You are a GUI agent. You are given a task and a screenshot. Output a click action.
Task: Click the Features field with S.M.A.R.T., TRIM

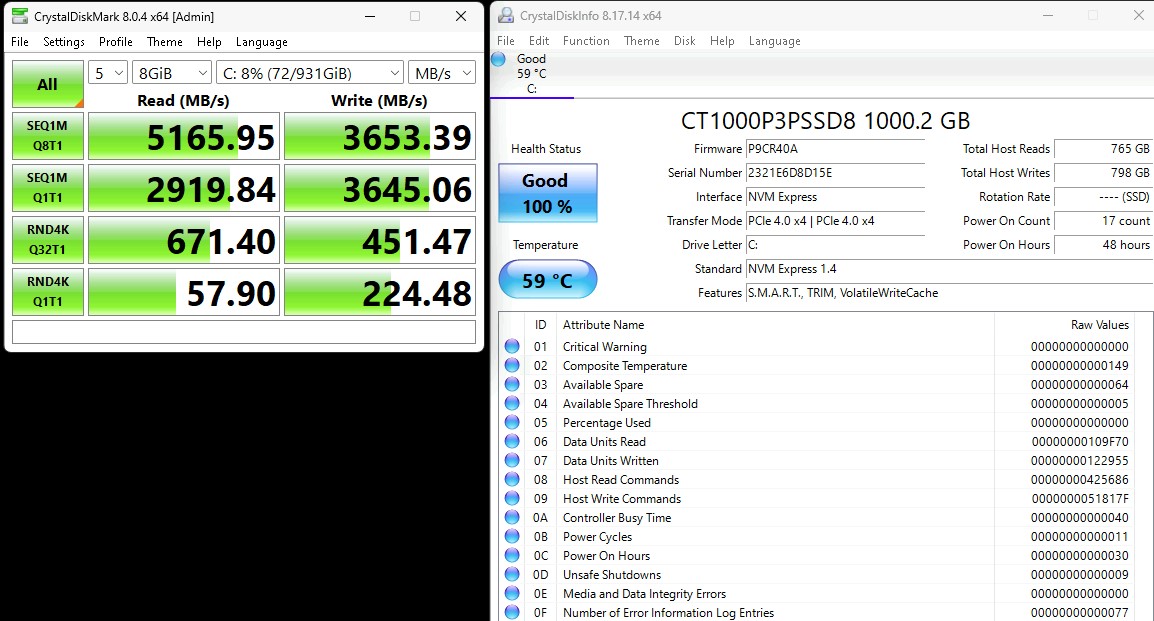[x=949, y=293]
